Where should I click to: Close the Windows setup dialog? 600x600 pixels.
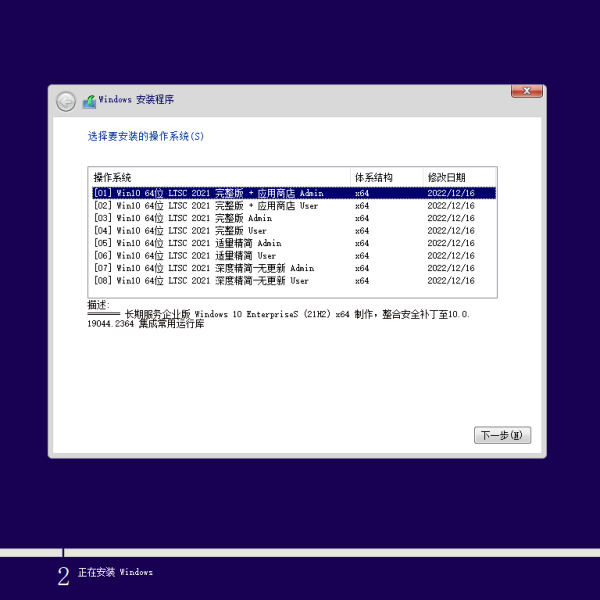click(x=527, y=91)
